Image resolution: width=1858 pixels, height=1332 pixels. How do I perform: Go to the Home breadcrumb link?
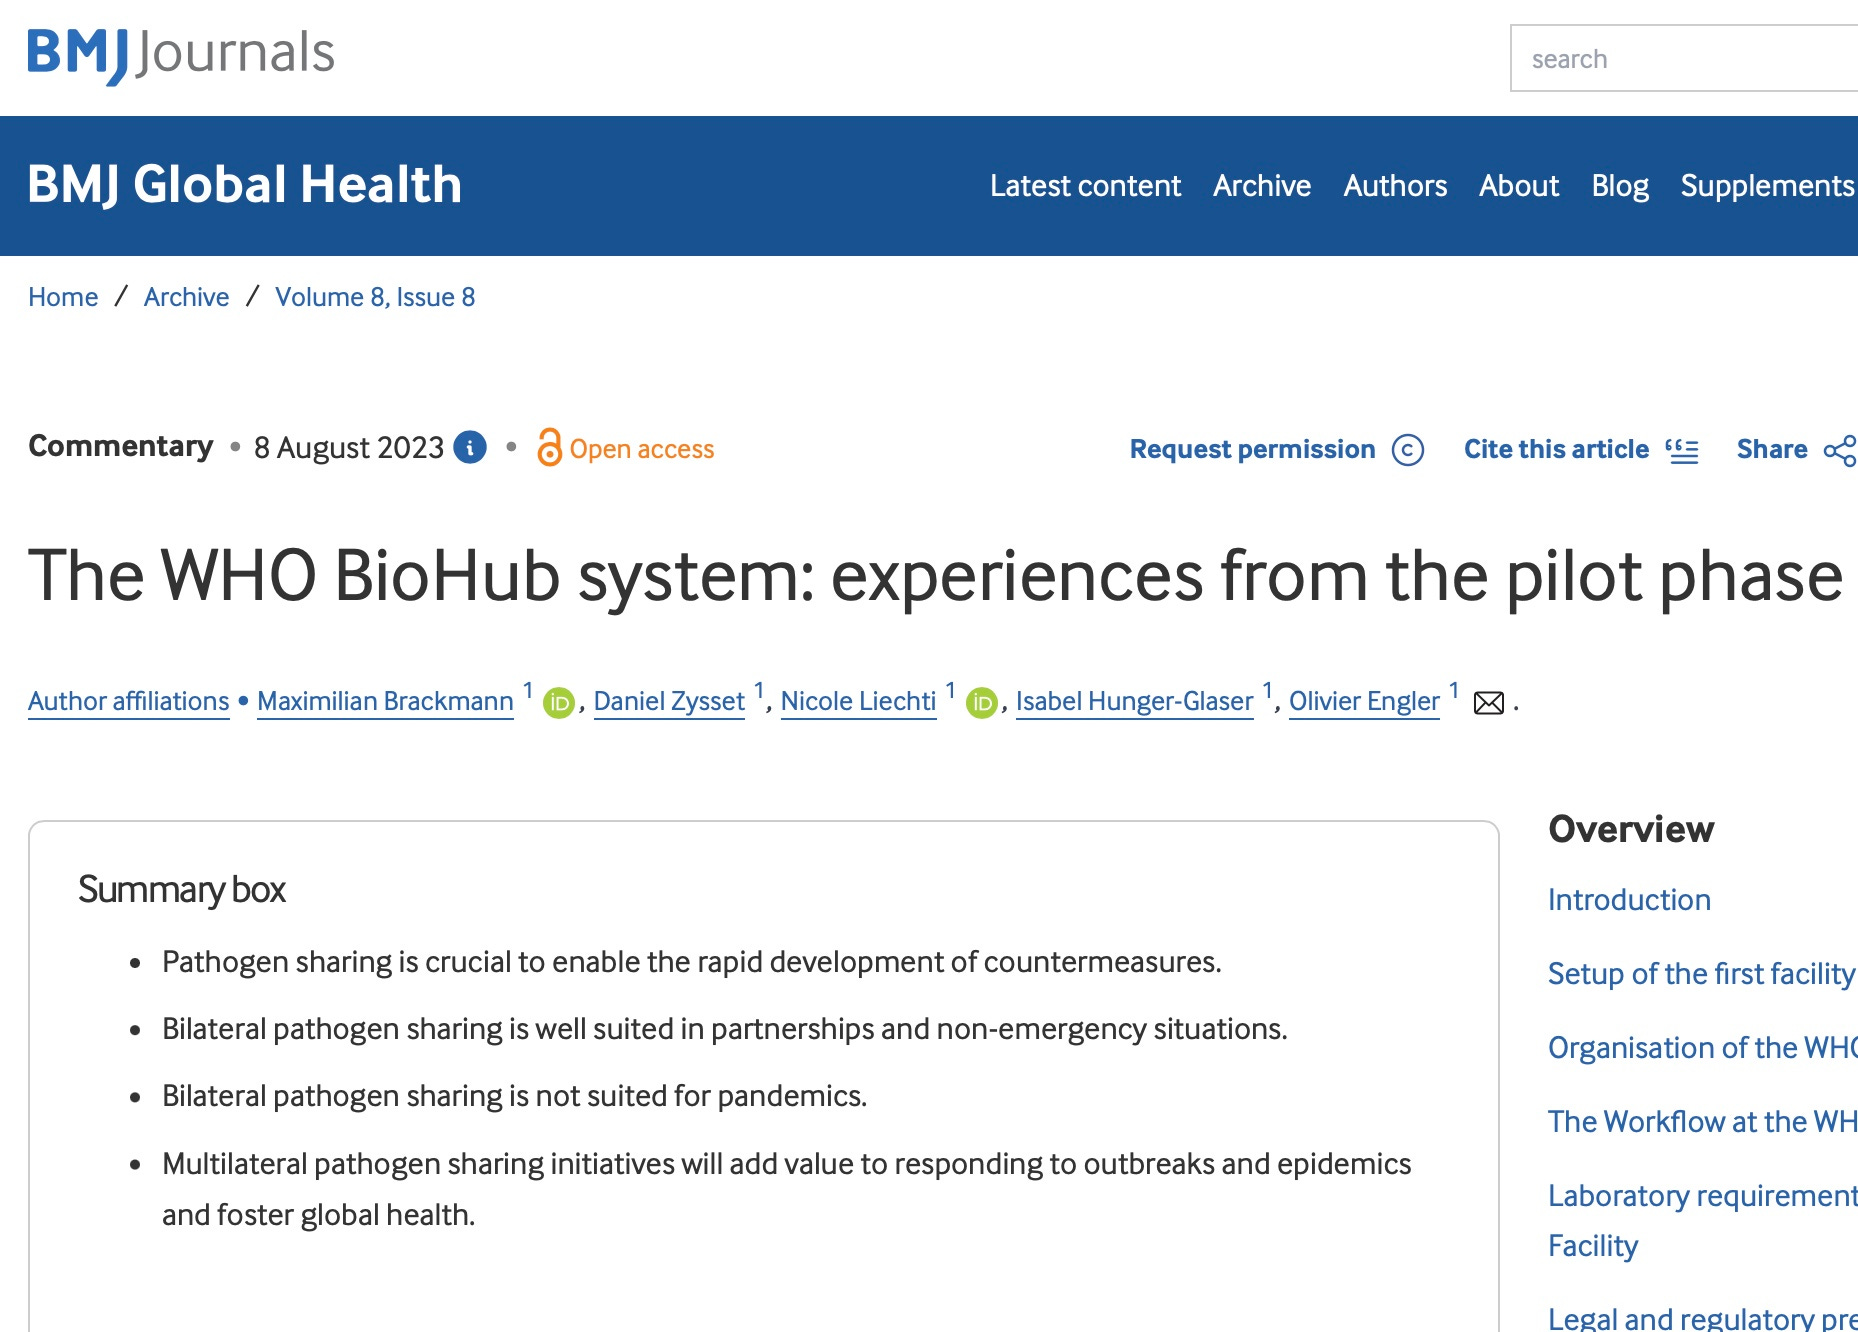(x=63, y=297)
